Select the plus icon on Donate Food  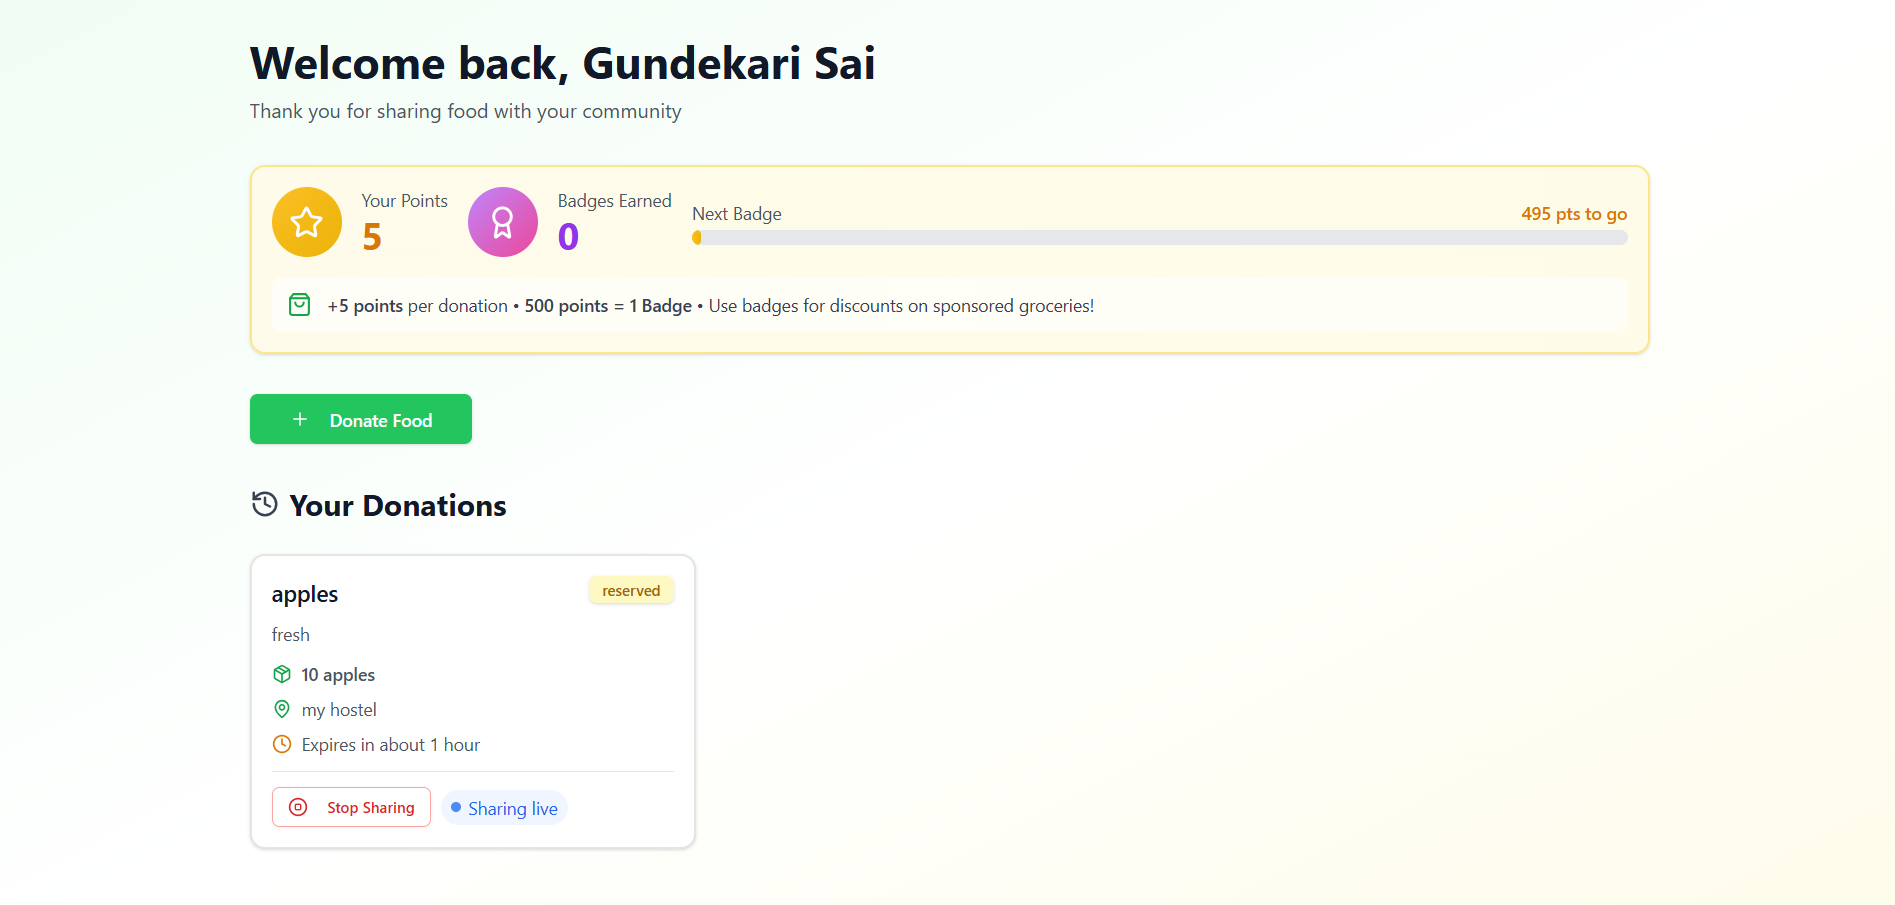pyautogui.click(x=299, y=419)
